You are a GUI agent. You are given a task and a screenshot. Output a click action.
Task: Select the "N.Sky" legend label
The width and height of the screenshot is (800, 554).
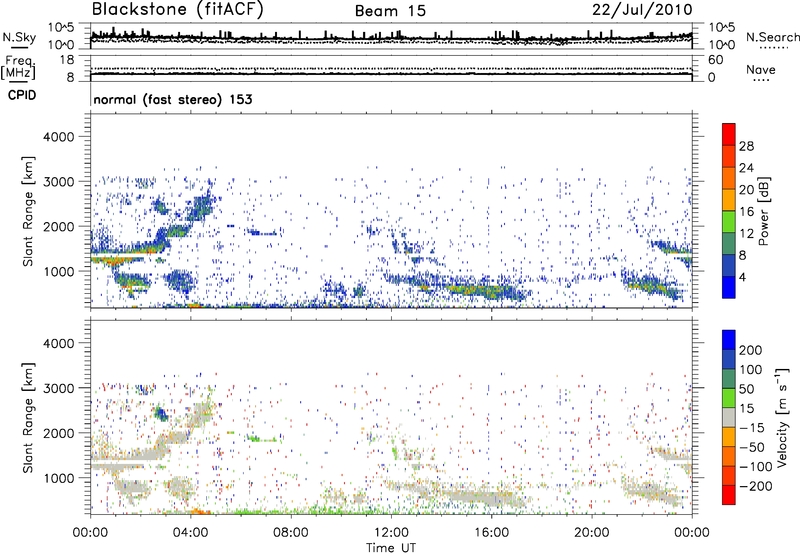coord(19,37)
